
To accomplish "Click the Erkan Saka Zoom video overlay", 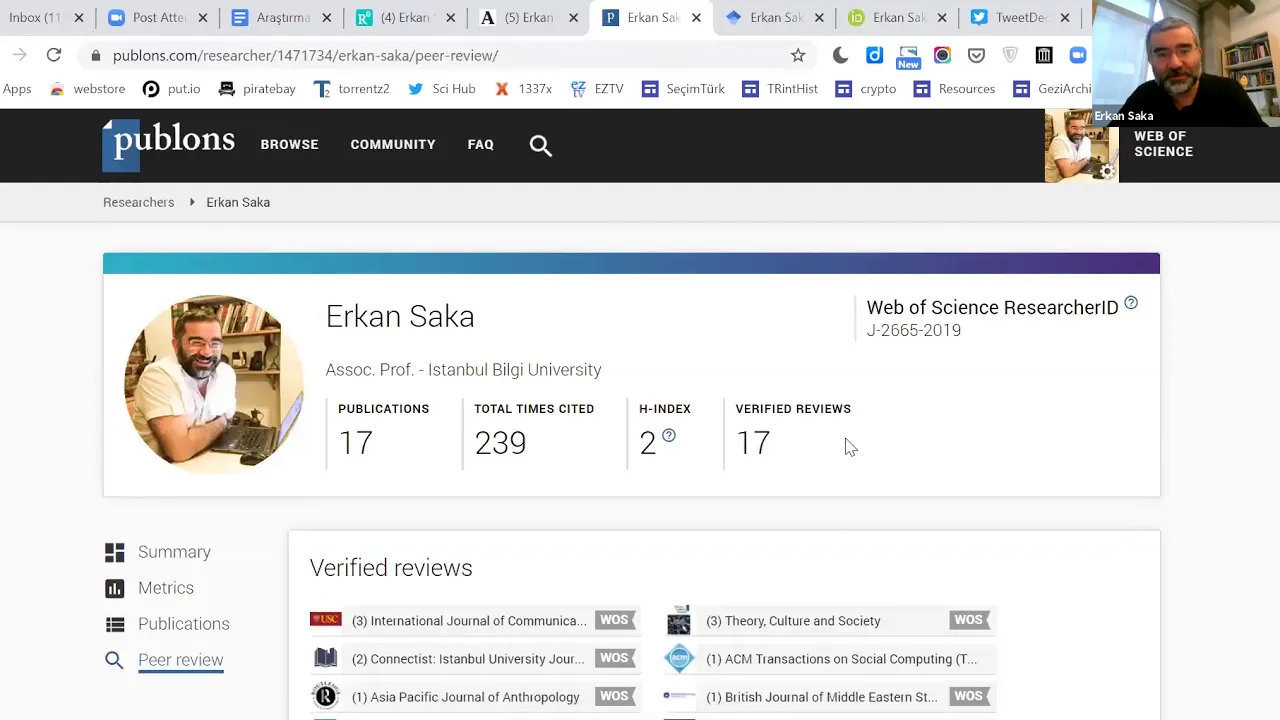I will [1186, 62].
